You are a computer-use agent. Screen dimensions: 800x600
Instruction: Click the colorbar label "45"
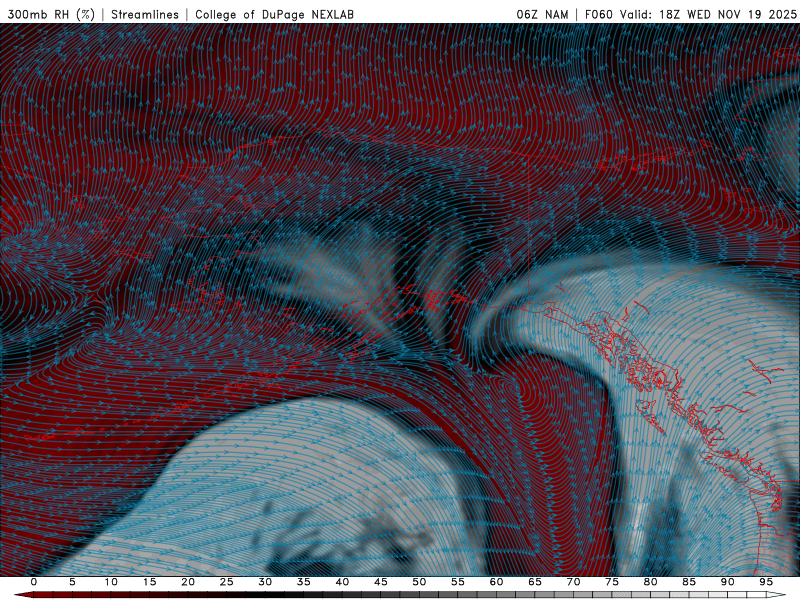(380, 582)
